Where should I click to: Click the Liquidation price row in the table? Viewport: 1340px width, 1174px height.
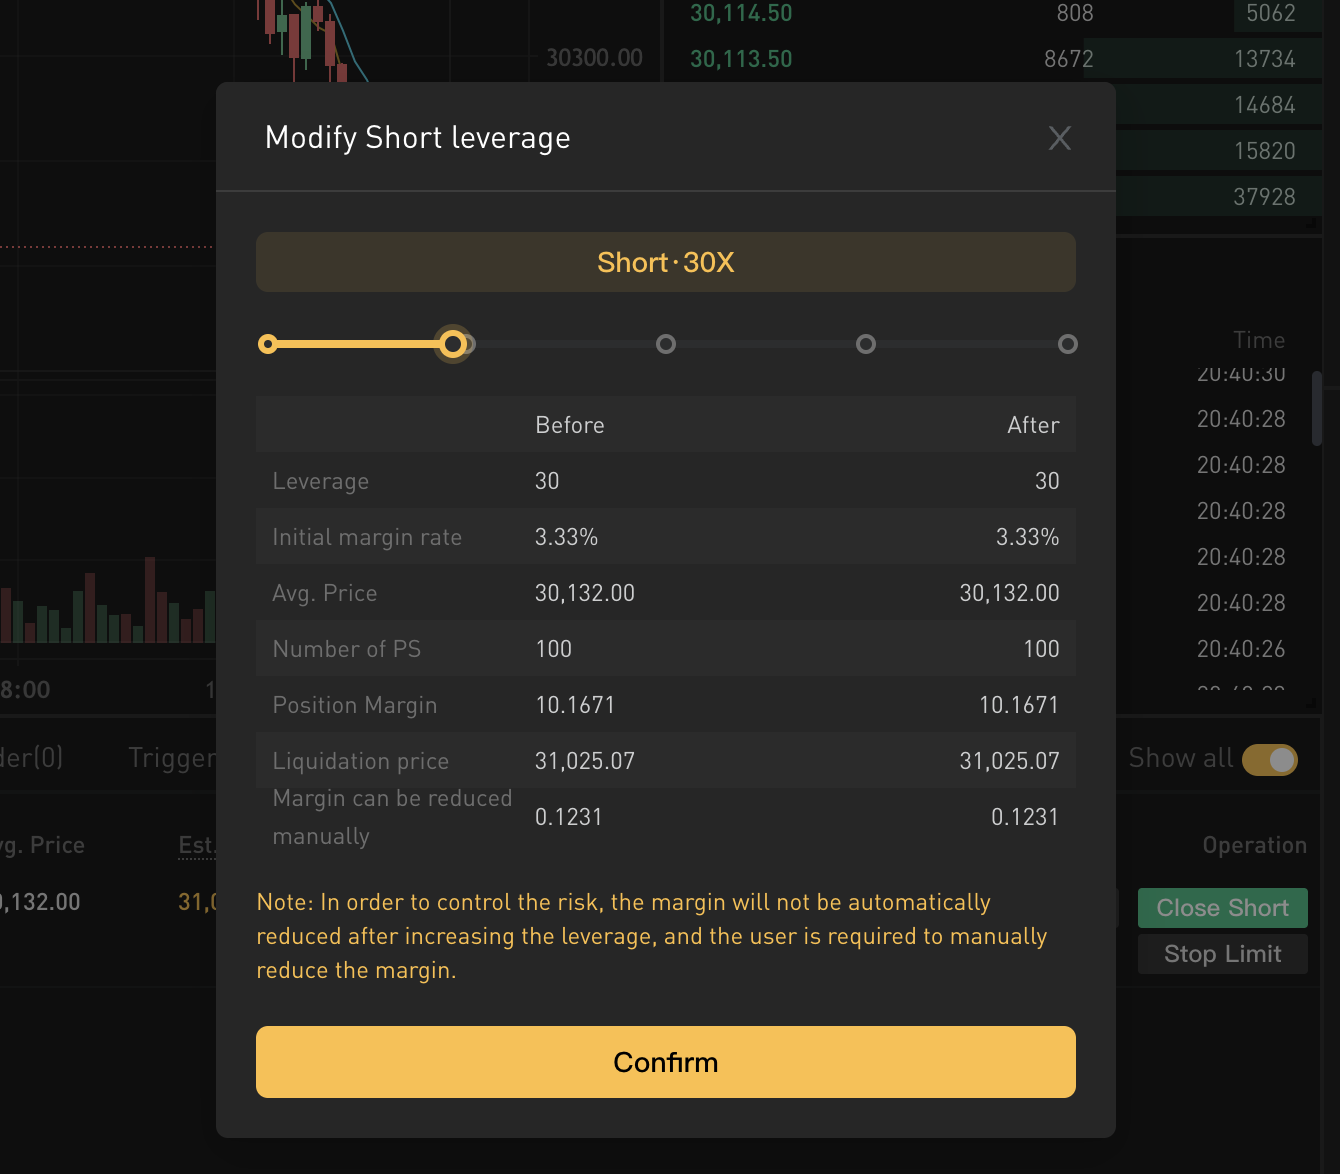tap(360, 760)
